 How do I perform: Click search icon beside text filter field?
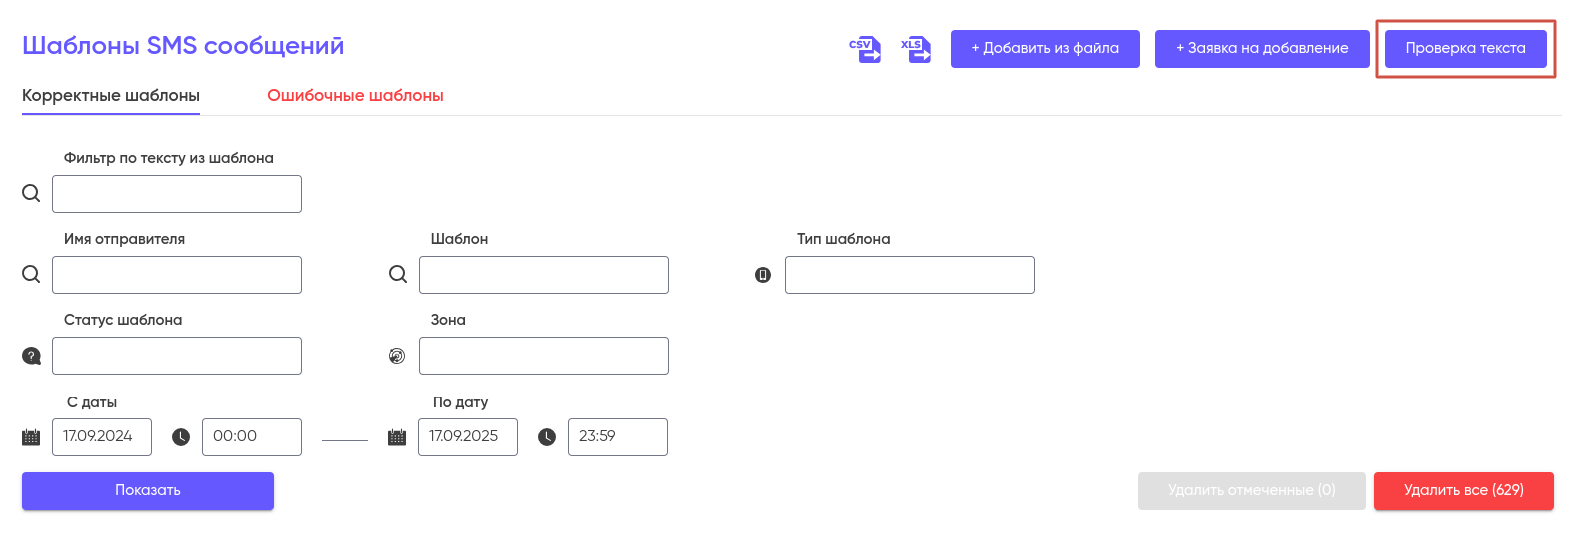[x=31, y=193]
